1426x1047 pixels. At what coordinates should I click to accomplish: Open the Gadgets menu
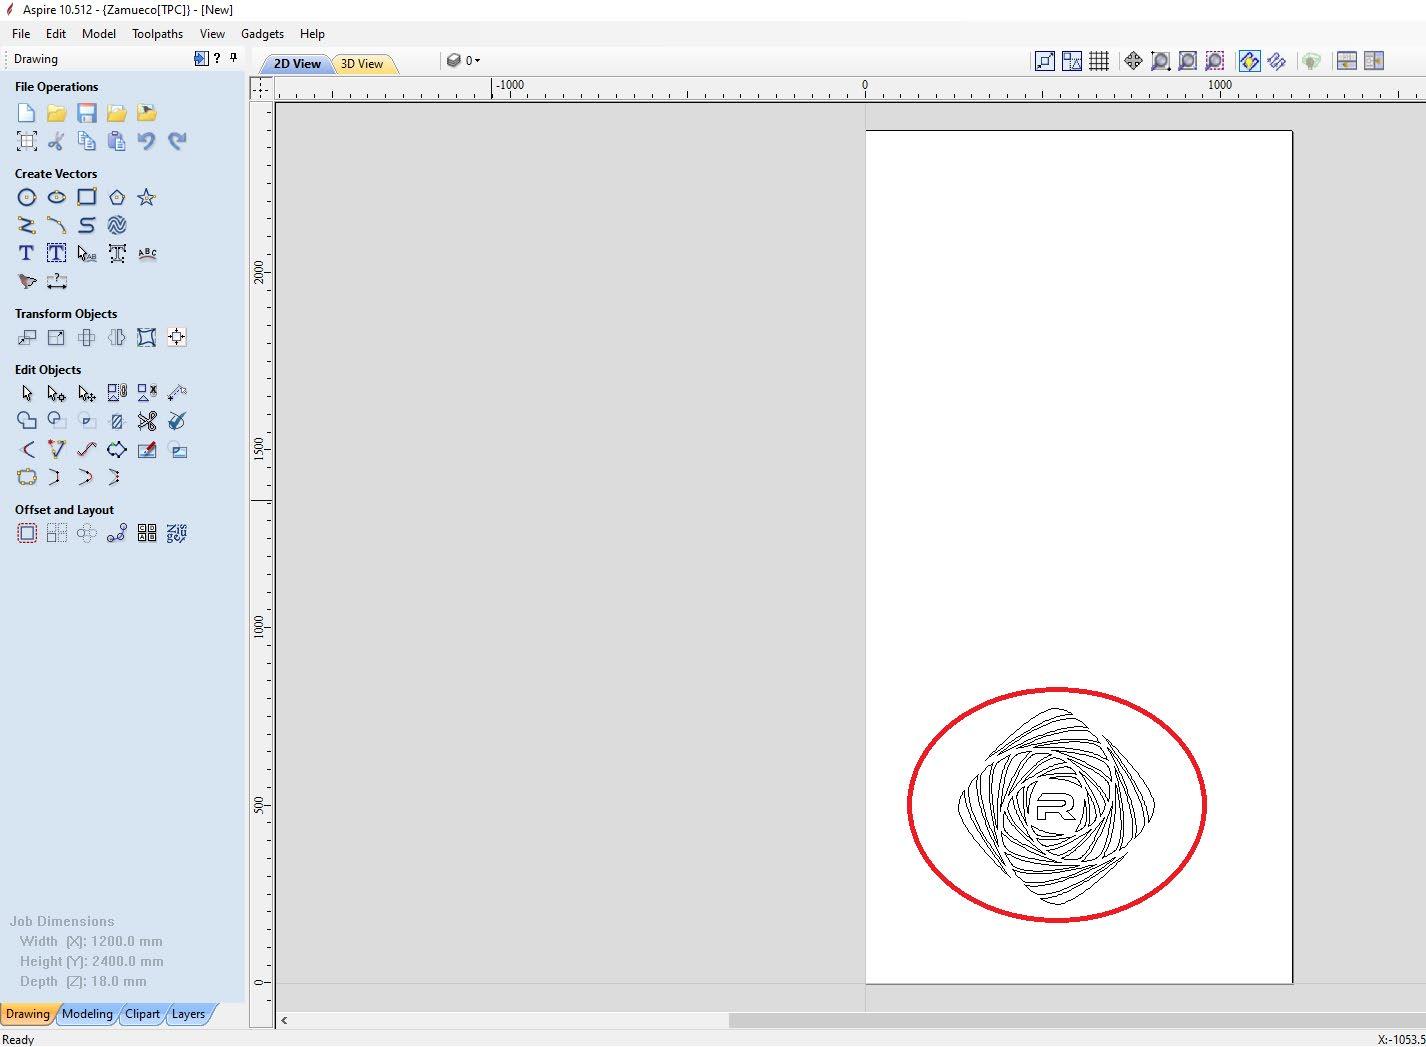262,33
